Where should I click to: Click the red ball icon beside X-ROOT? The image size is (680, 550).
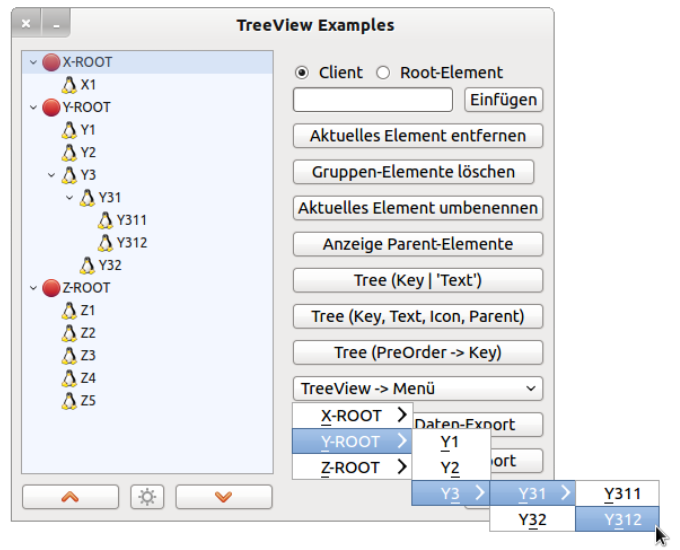coord(51,62)
